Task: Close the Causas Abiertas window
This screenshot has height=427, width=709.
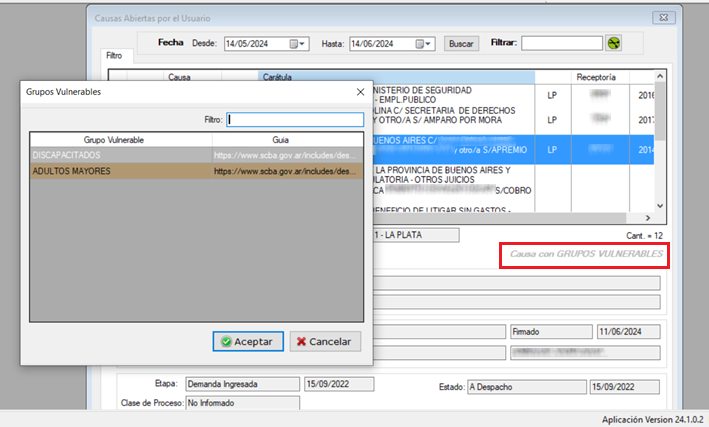Action: pos(661,18)
